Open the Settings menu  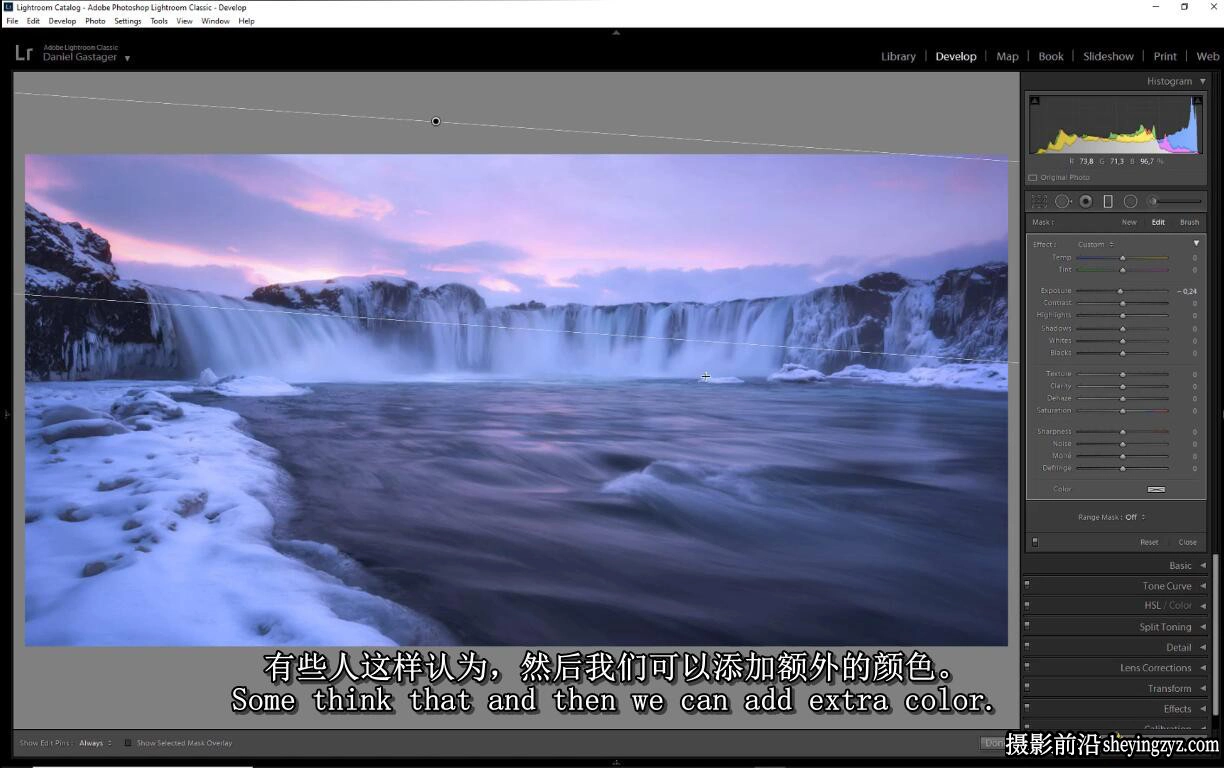[x=127, y=21]
